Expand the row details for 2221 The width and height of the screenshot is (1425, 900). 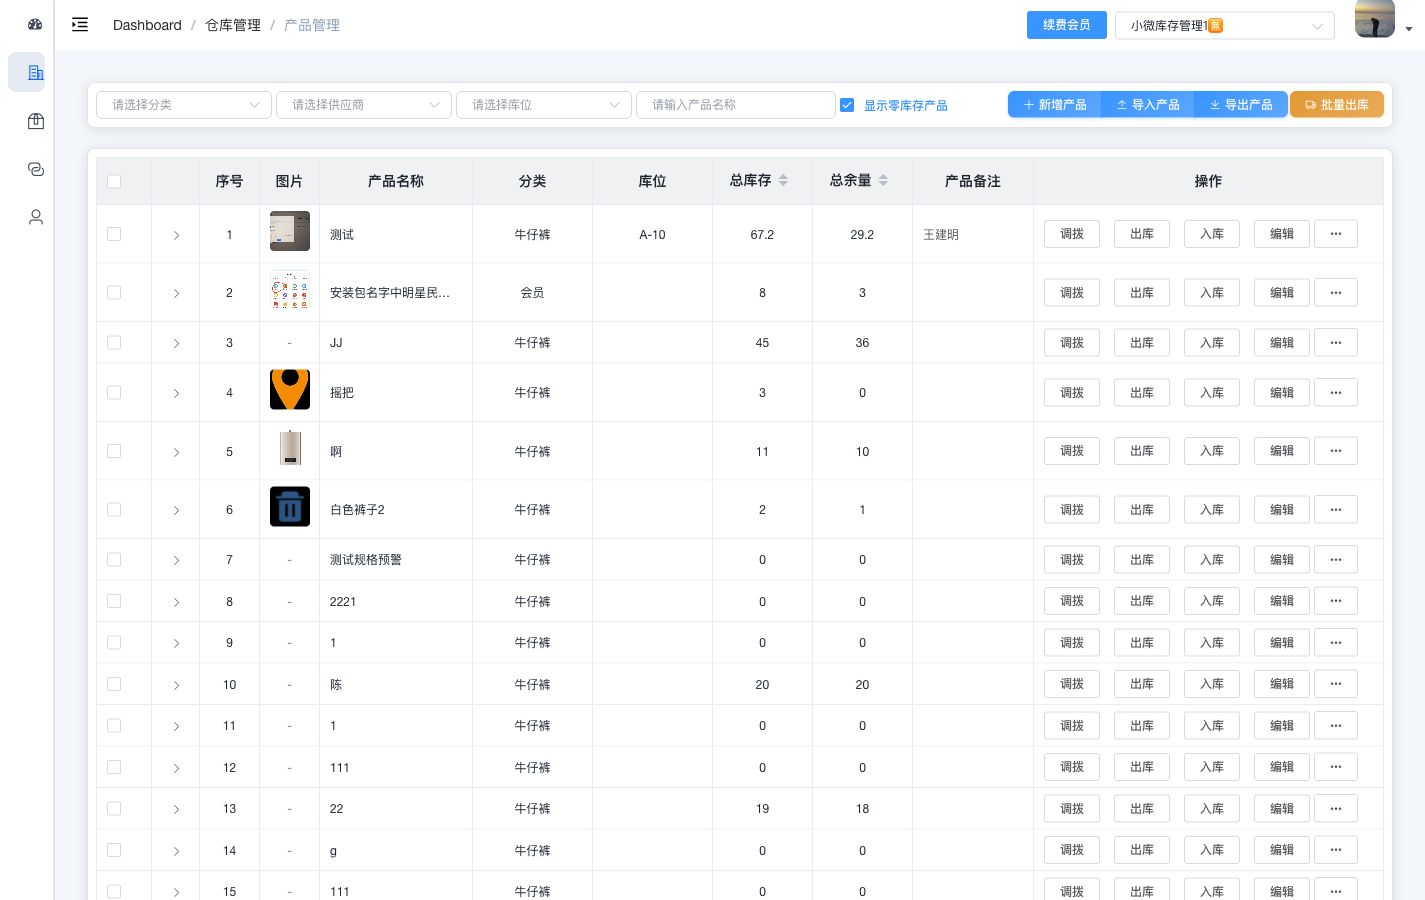(176, 602)
